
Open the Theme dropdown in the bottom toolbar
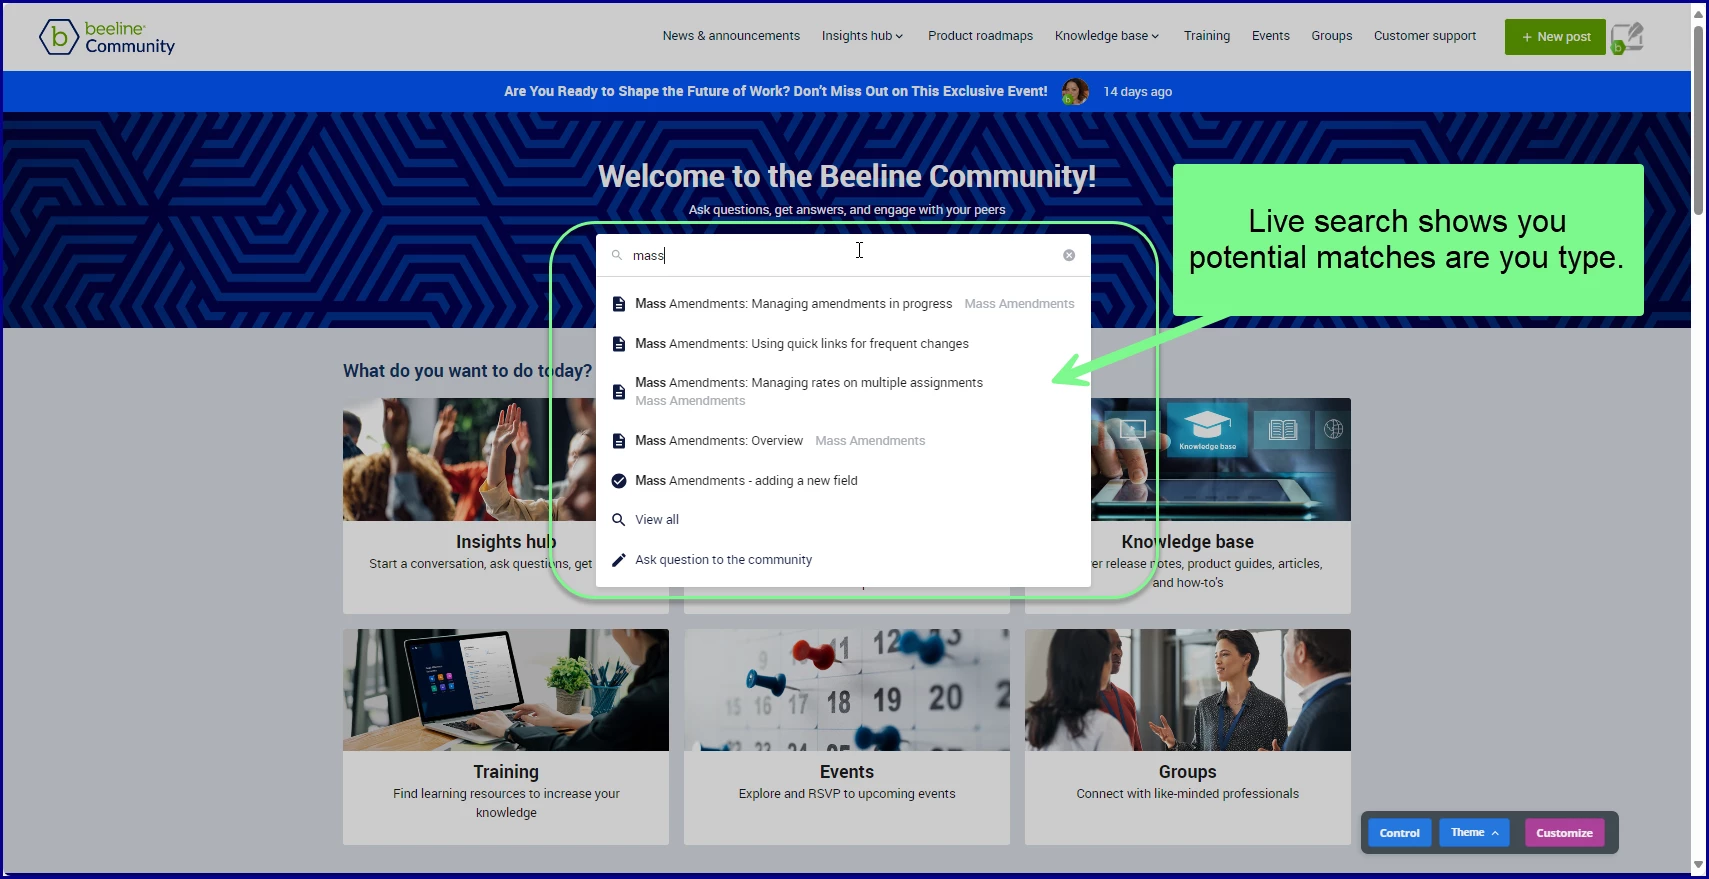pos(1474,832)
